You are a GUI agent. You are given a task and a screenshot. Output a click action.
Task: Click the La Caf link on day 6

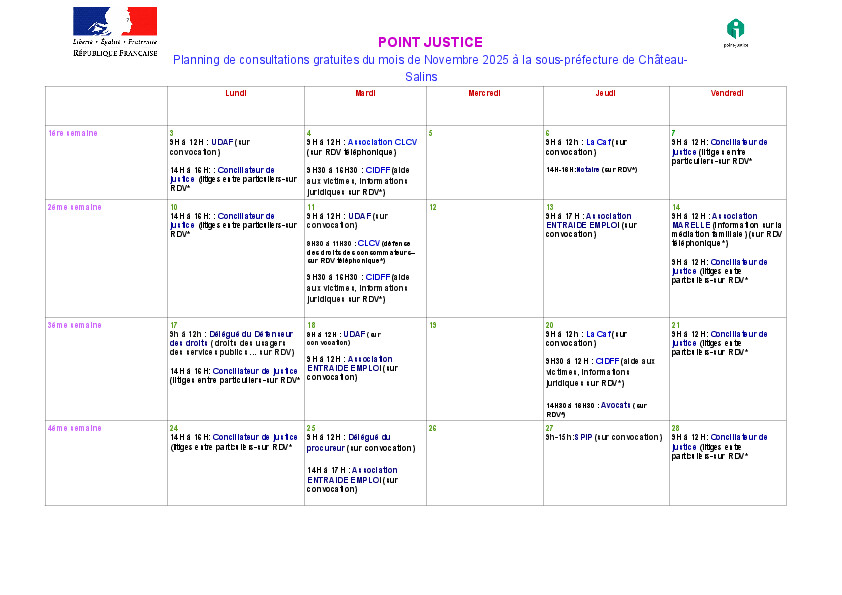597,142
